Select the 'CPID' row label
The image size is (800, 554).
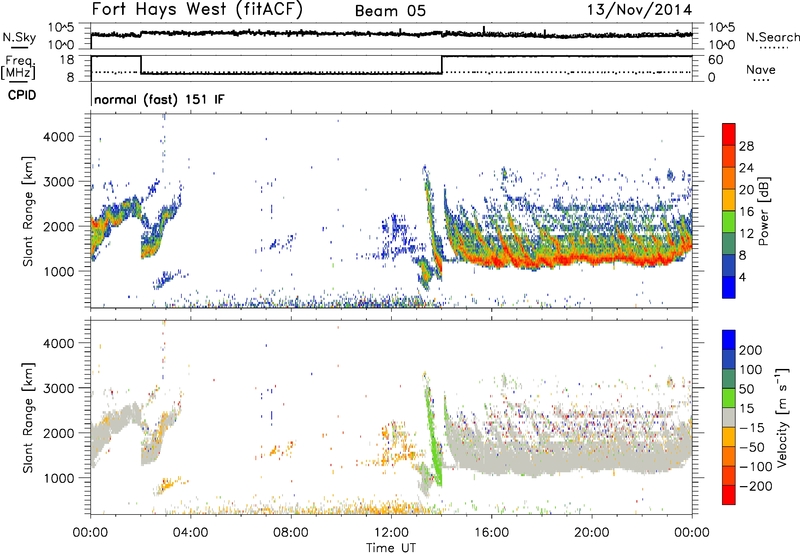click(x=22, y=95)
